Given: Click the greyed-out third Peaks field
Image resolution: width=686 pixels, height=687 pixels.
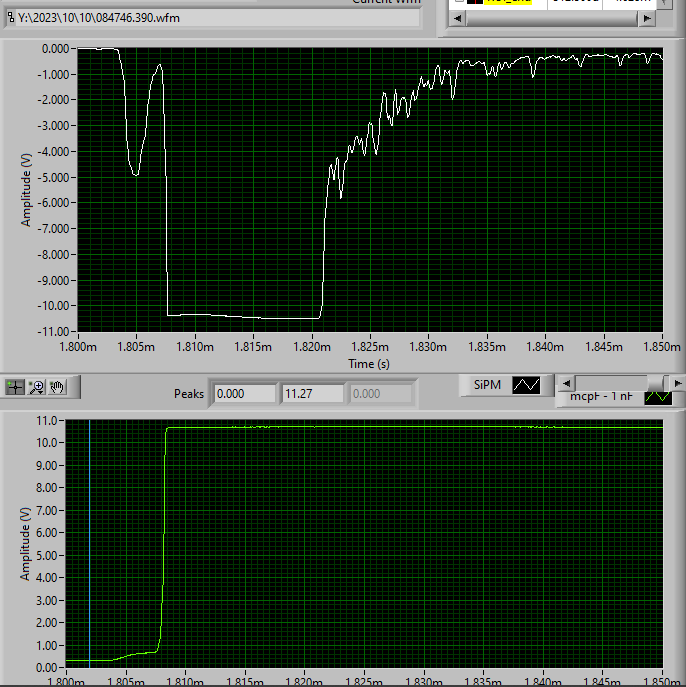Looking at the screenshot, I should (381, 393).
